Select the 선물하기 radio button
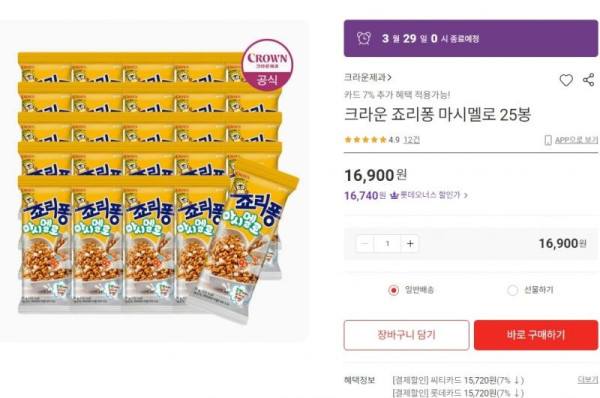This screenshot has height=398, width=600. (x=512, y=290)
